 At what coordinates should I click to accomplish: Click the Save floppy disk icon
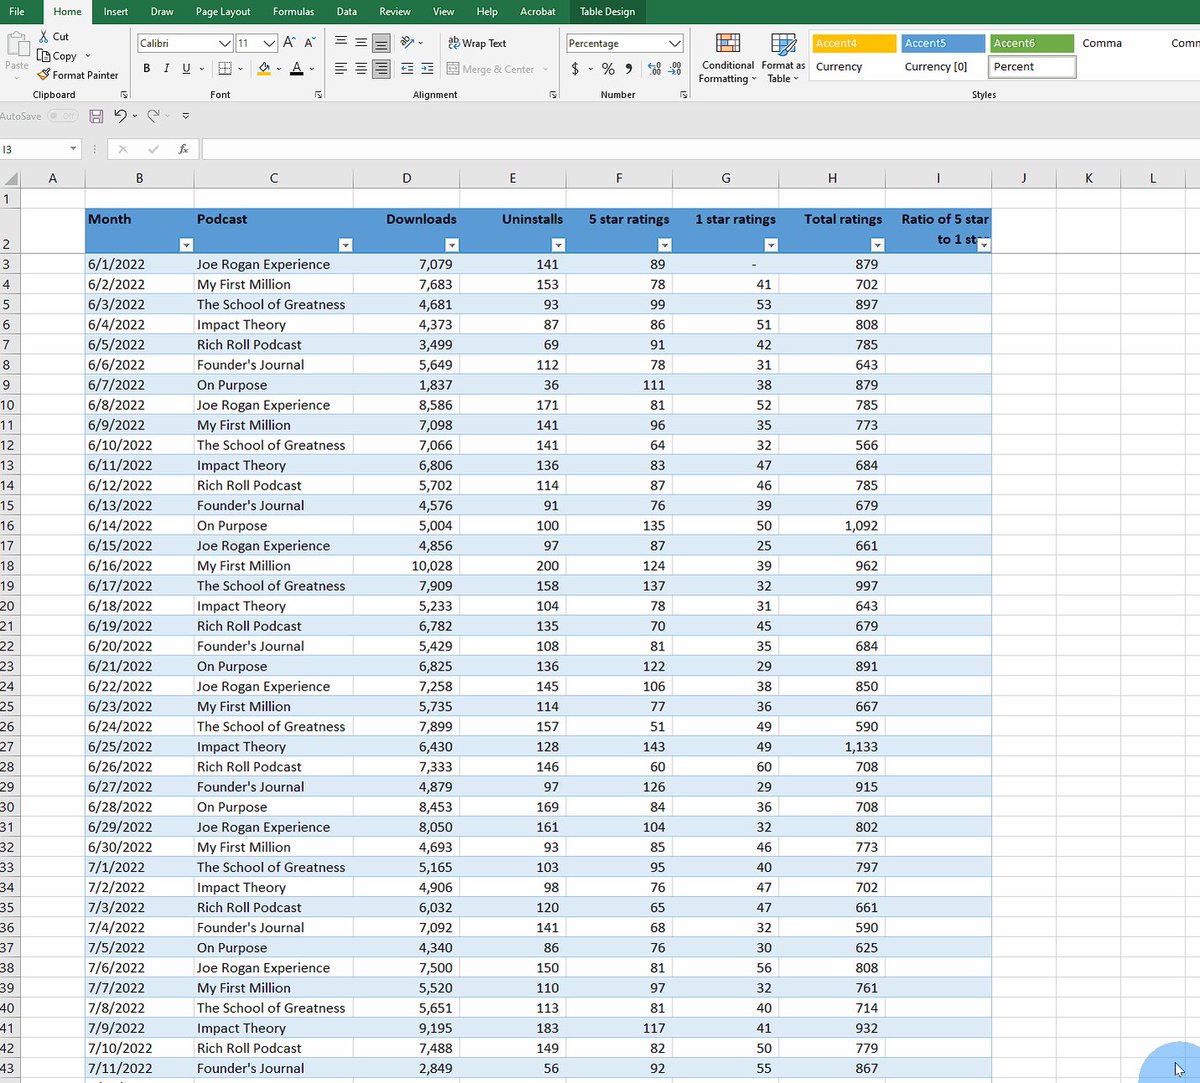pyautogui.click(x=96, y=116)
